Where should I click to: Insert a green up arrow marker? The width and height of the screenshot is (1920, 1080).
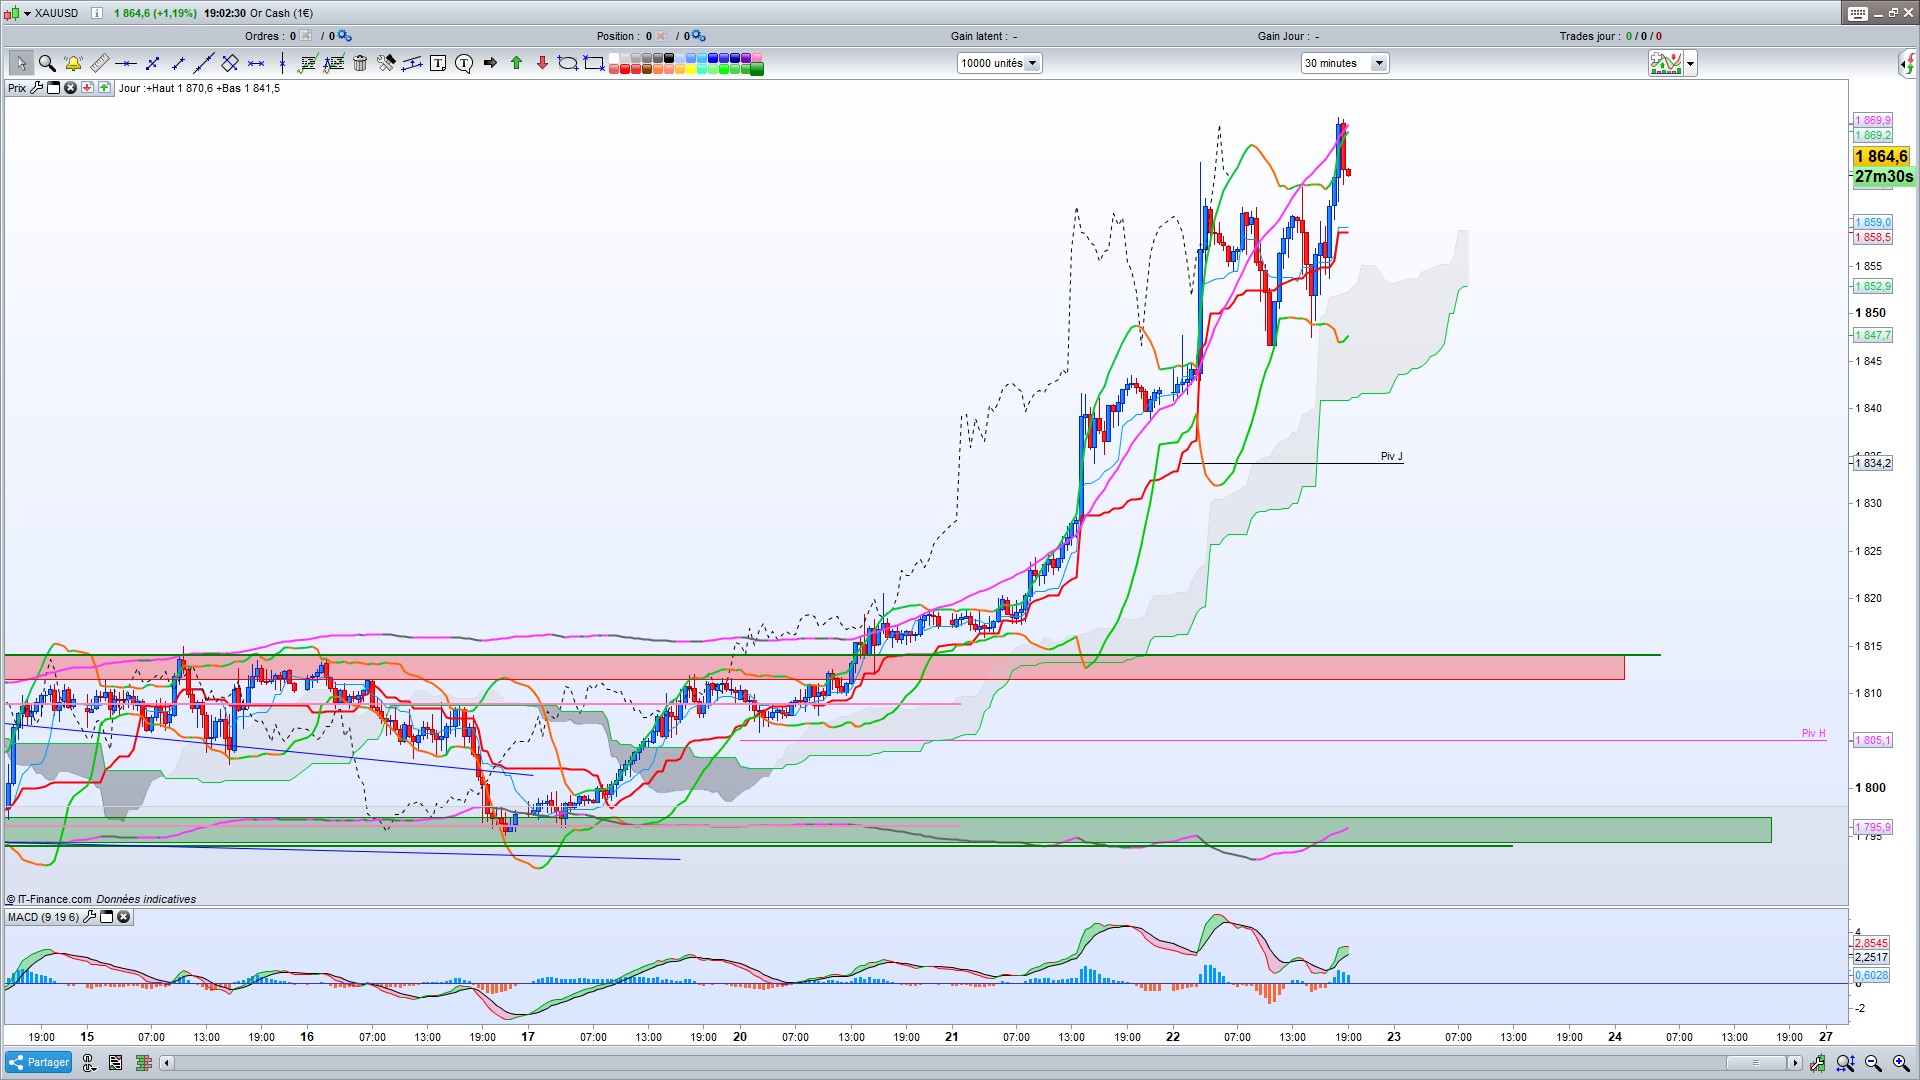[516, 63]
